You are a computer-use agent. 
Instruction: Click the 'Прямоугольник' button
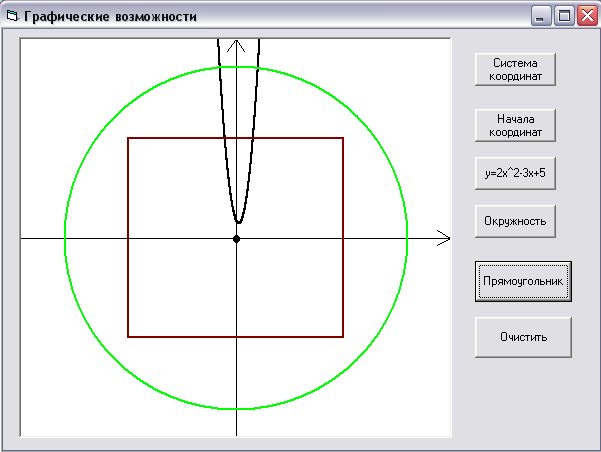(x=523, y=281)
